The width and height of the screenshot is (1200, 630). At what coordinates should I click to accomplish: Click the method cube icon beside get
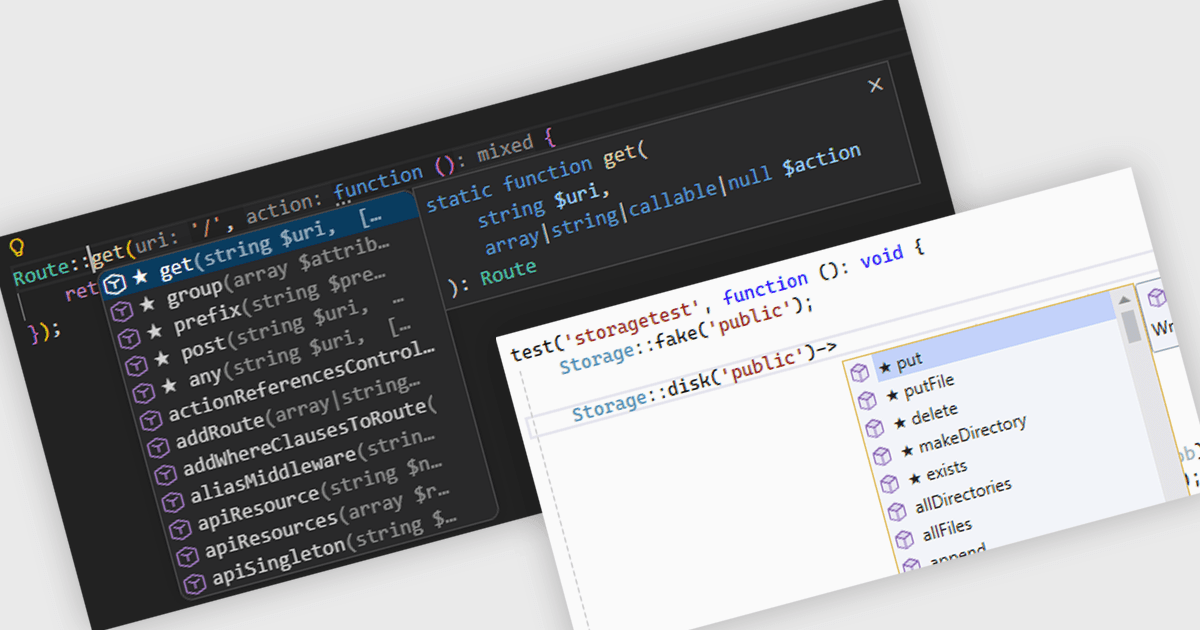pos(114,284)
